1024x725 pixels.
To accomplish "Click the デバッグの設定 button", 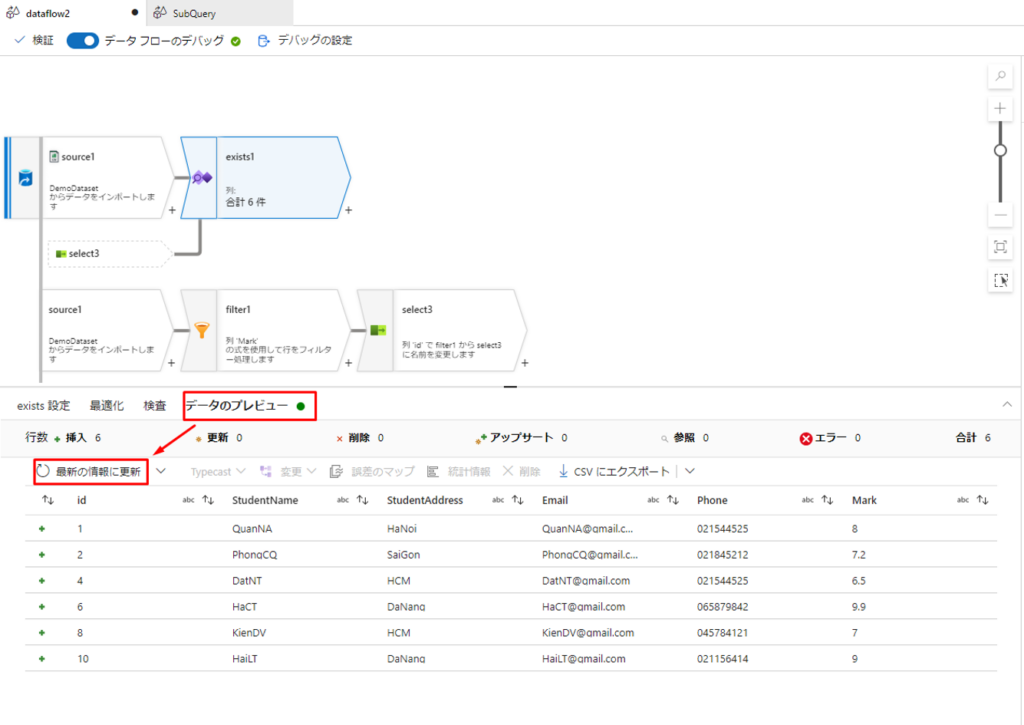I will coord(305,41).
